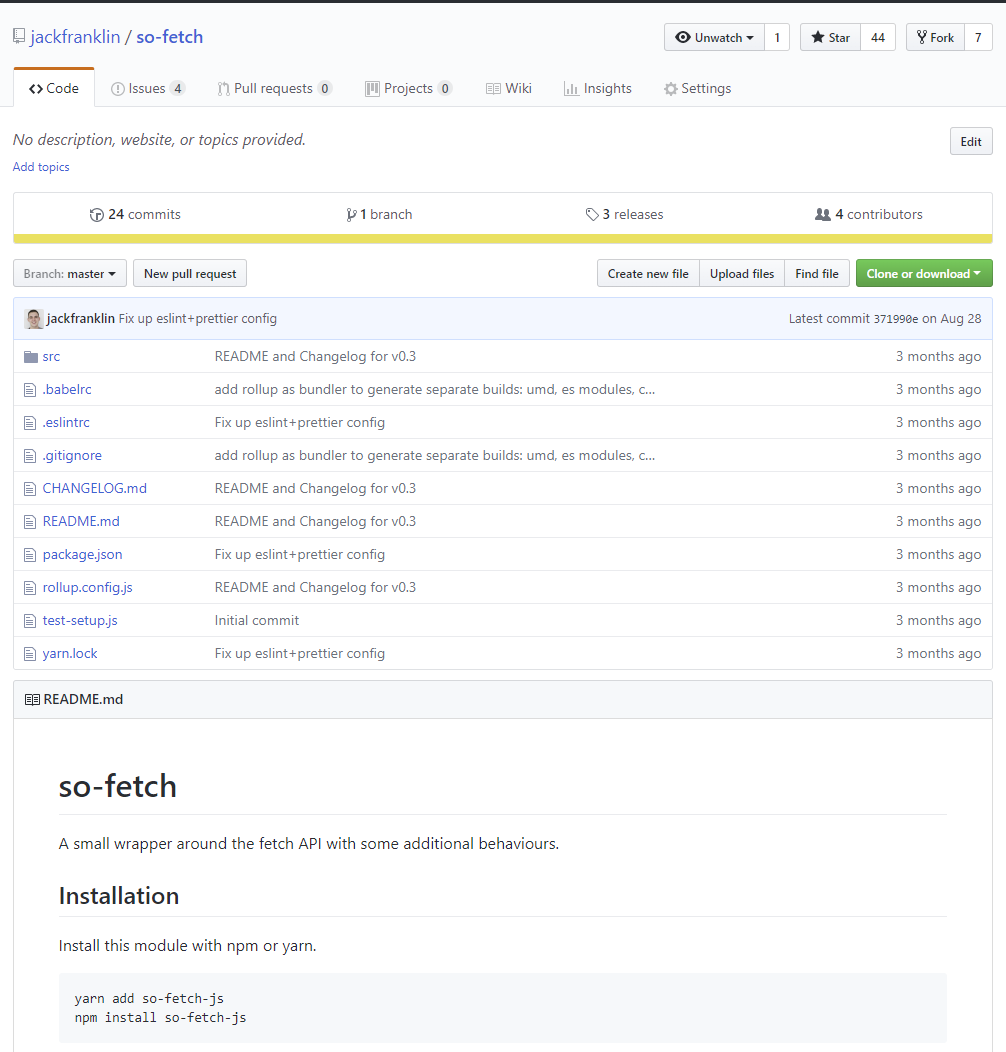The height and width of the screenshot is (1052, 1006).
Task: View the 3 releases link
Action: coord(624,215)
